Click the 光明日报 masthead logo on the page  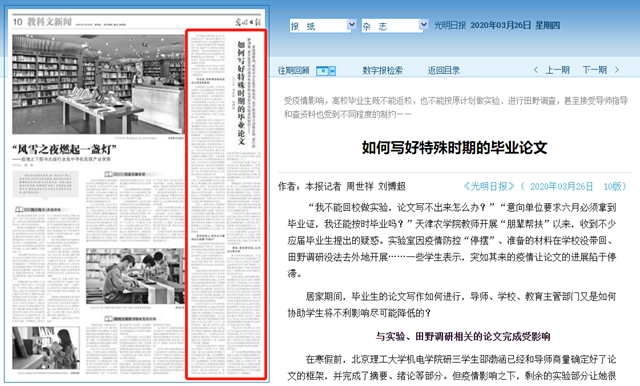point(247,22)
